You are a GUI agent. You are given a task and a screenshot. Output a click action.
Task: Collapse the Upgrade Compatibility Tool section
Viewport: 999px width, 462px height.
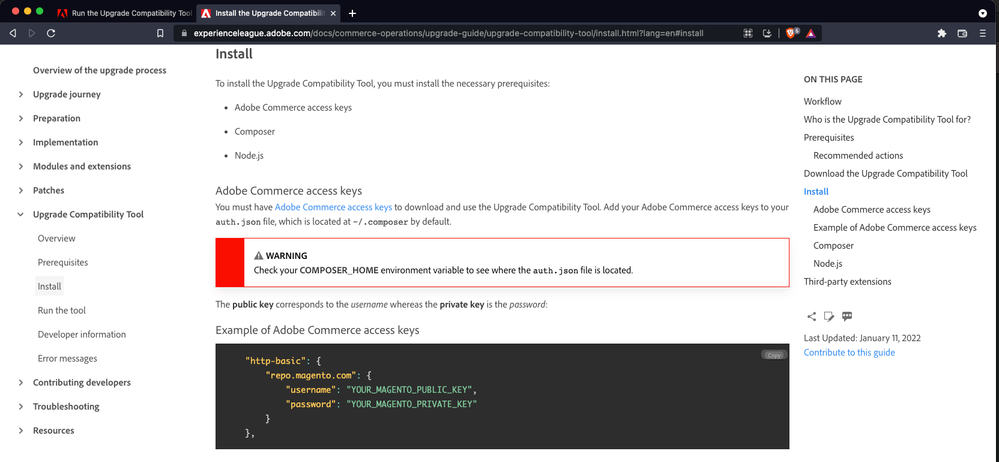pos(21,214)
